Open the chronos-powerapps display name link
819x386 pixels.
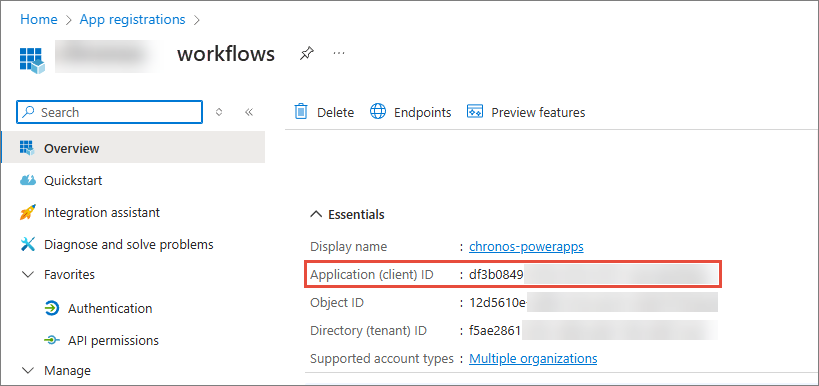pyautogui.click(x=526, y=247)
